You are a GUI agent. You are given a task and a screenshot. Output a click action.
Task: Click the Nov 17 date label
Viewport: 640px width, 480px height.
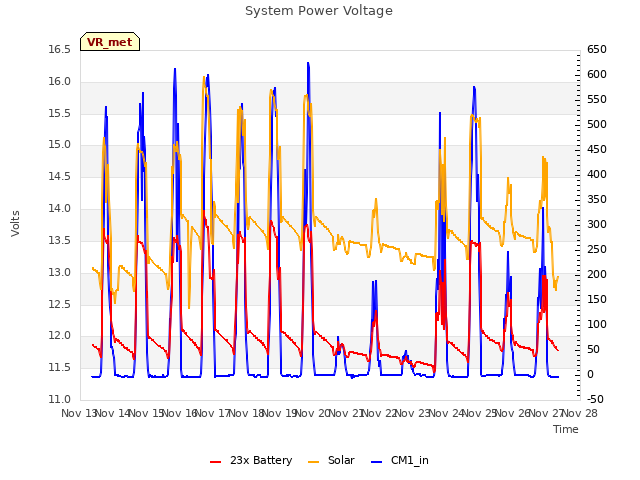213,413
